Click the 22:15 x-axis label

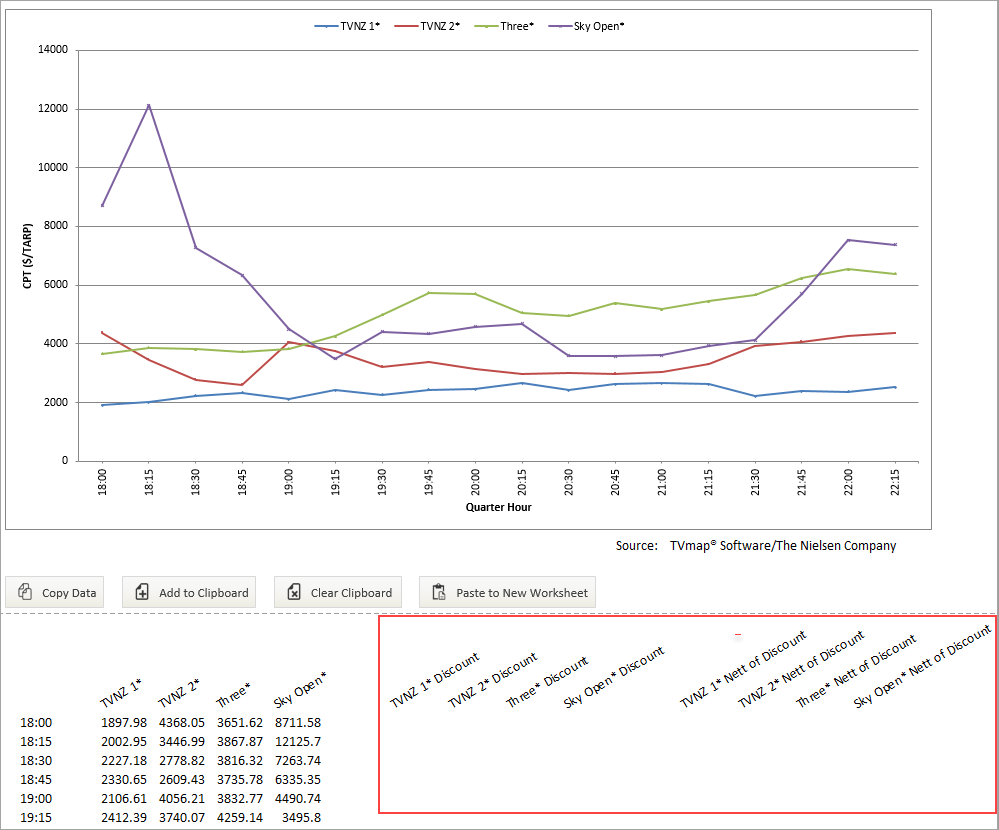point(895,482)
